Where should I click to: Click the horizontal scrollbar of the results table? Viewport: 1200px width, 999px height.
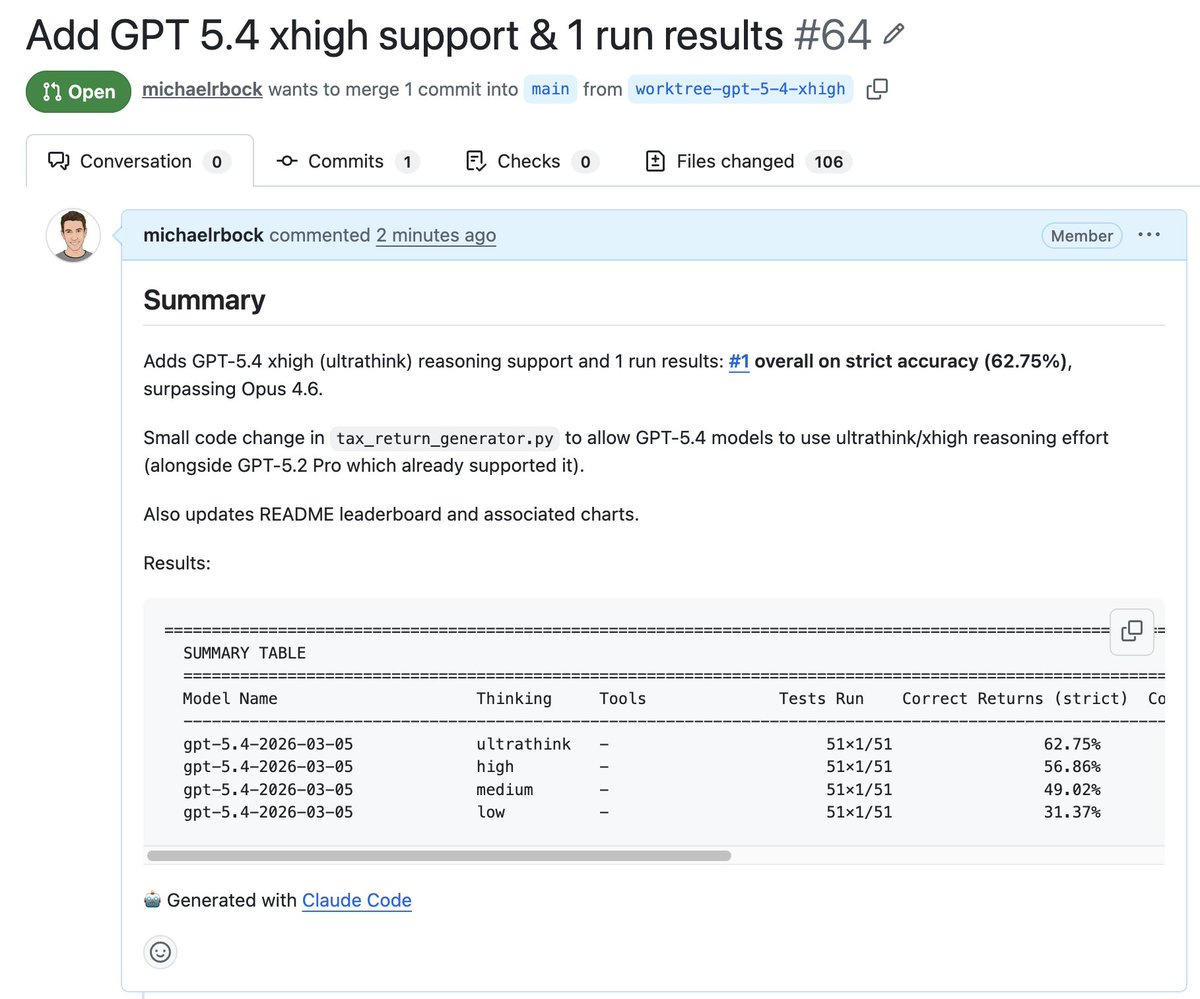point(439,855)
